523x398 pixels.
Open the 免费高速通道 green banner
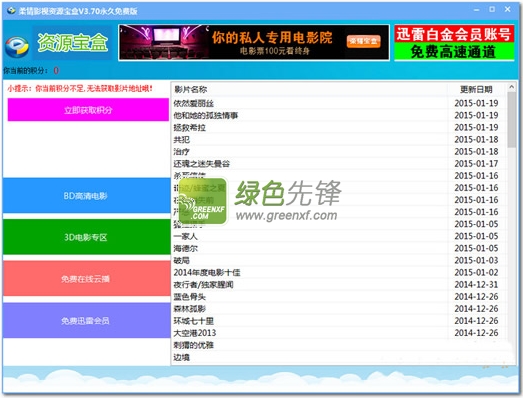tap(454, 51)
